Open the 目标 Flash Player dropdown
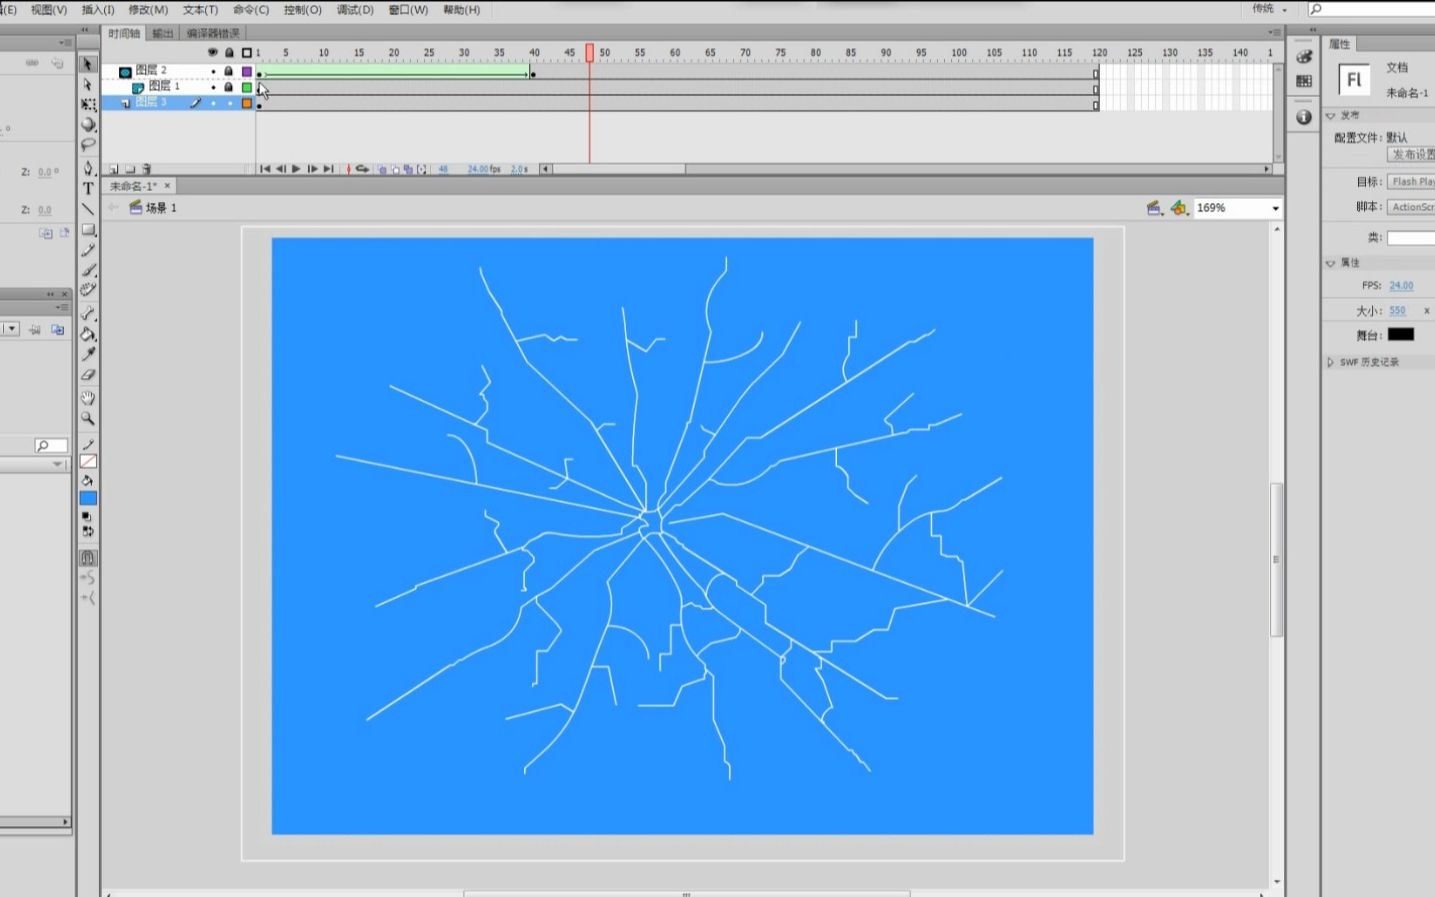 pyautogui.click(x=1411, y=182)
